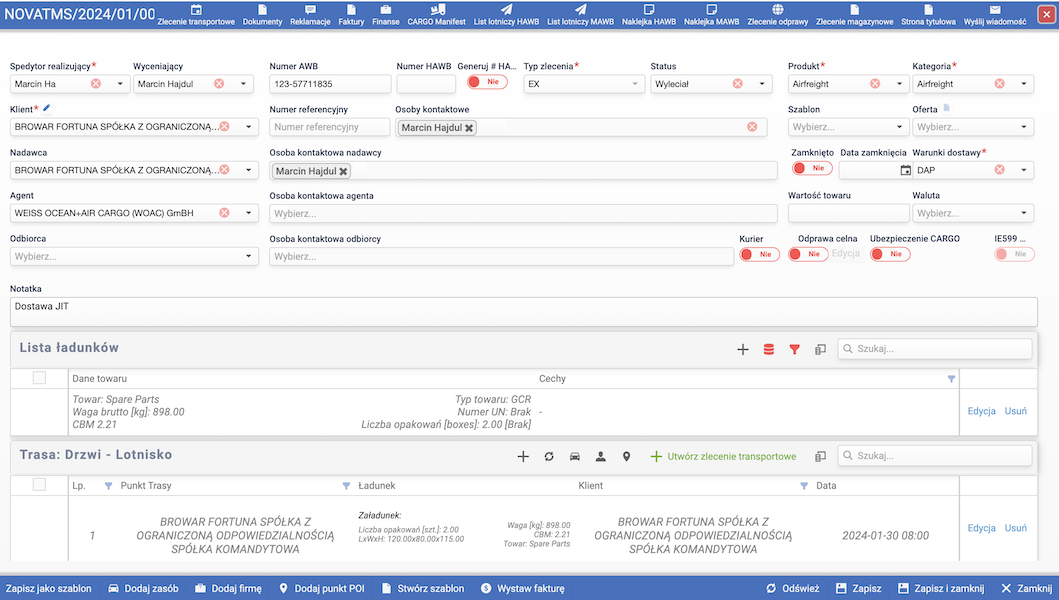Open the Faktury item in top toolbar
Viewport: 1059px width, 600px height.
coord(351,15)
